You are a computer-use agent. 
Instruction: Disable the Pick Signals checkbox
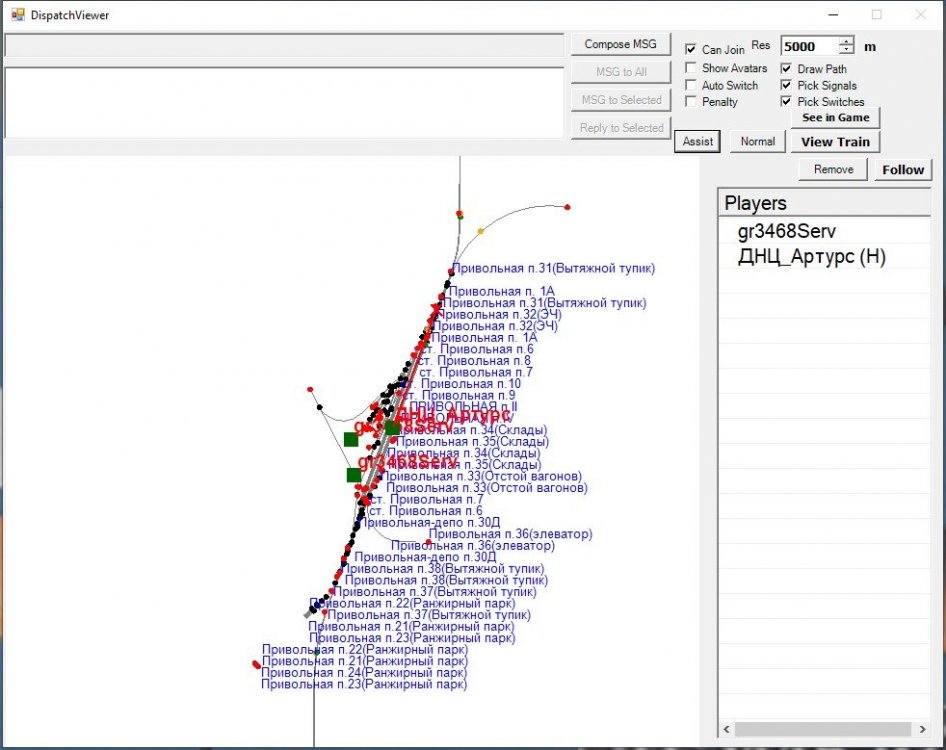[x=786, y=86]
